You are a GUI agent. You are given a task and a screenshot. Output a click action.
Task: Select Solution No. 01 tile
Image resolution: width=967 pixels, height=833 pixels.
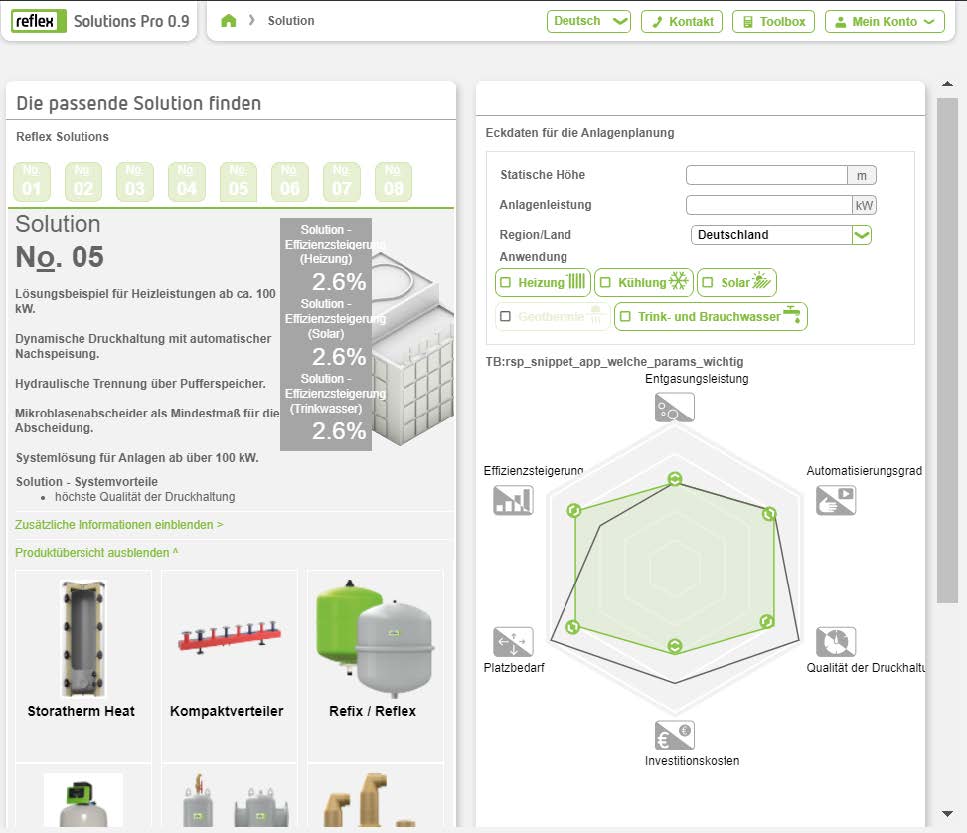tap(31, 181)
